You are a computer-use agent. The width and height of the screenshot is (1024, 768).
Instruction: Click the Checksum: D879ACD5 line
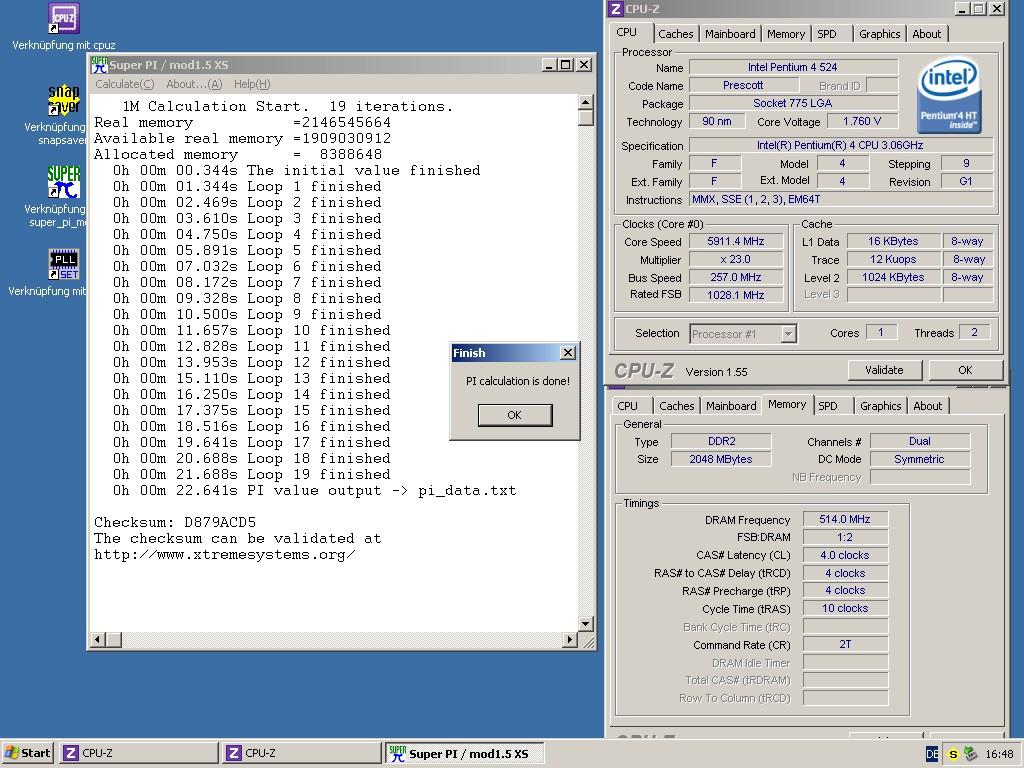coord(175,522)
